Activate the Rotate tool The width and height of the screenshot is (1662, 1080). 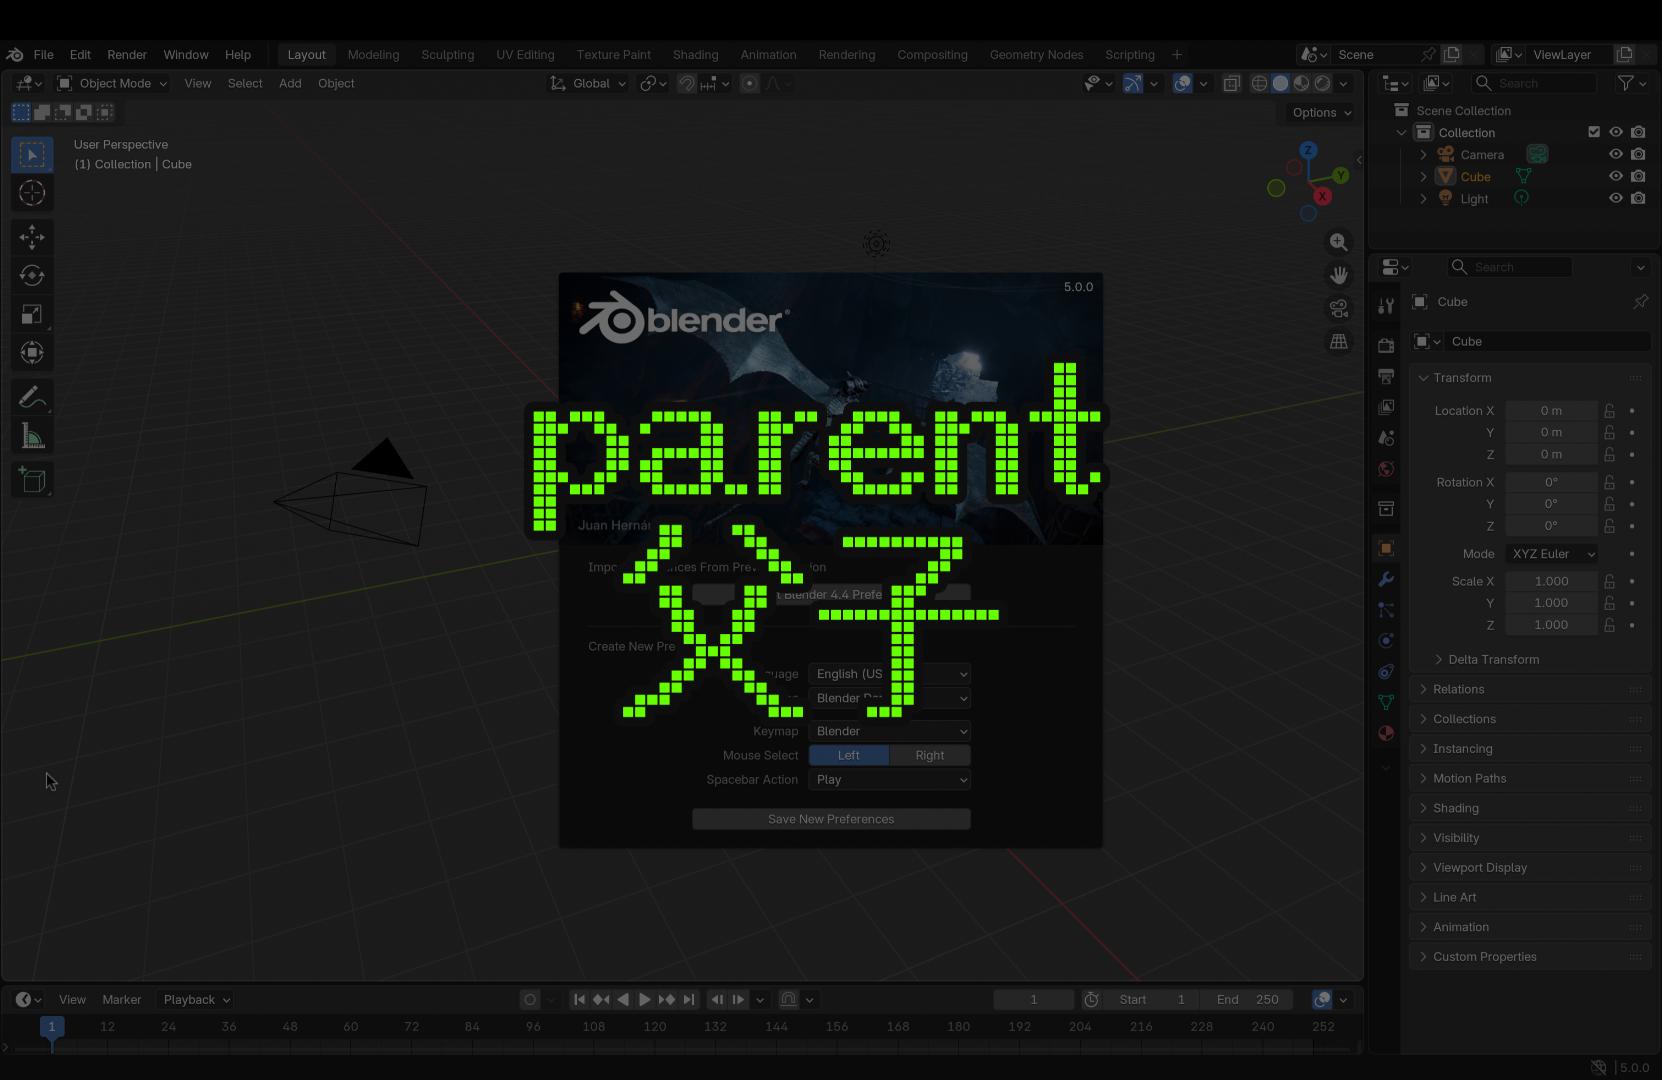point(32,275)
